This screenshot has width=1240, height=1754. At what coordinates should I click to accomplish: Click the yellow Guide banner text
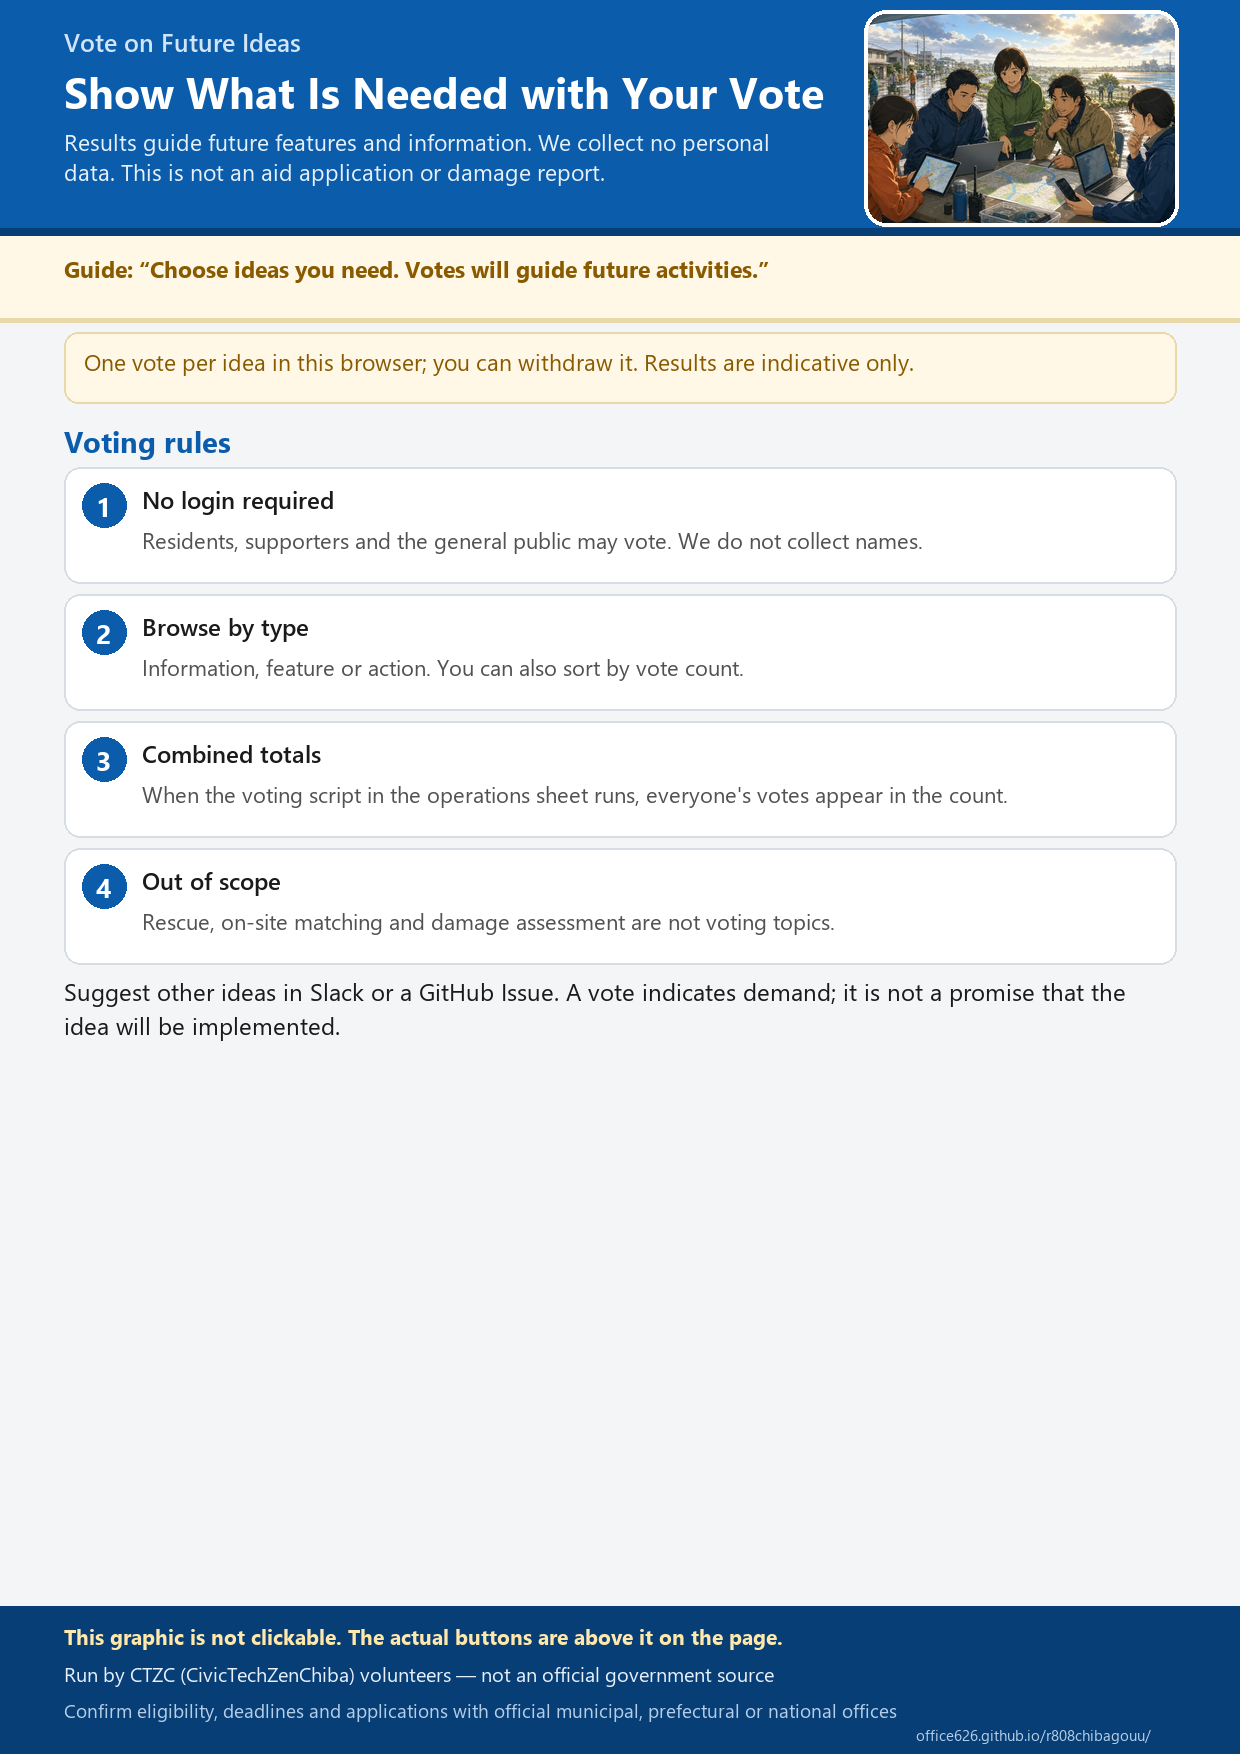point(416,270)
